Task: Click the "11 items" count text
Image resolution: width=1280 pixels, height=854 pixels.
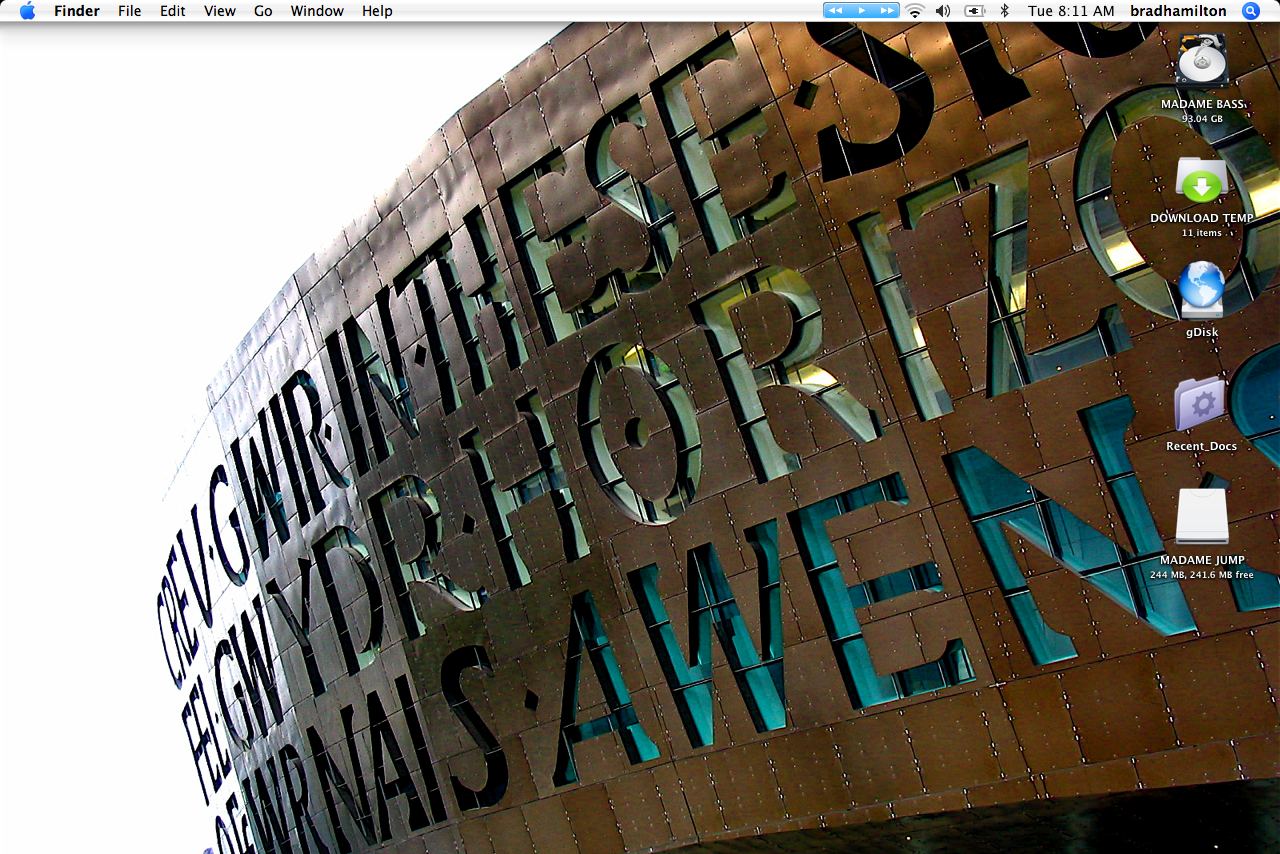Action: click(x=1202, y=233)
